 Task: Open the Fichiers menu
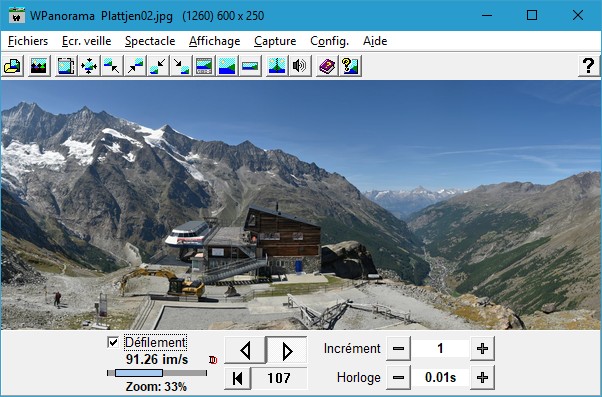point(28,41)
